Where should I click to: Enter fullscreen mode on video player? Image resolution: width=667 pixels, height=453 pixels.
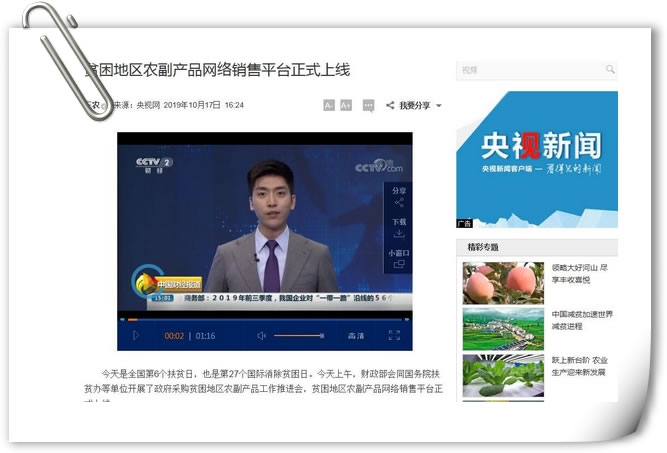coord(394,336)
